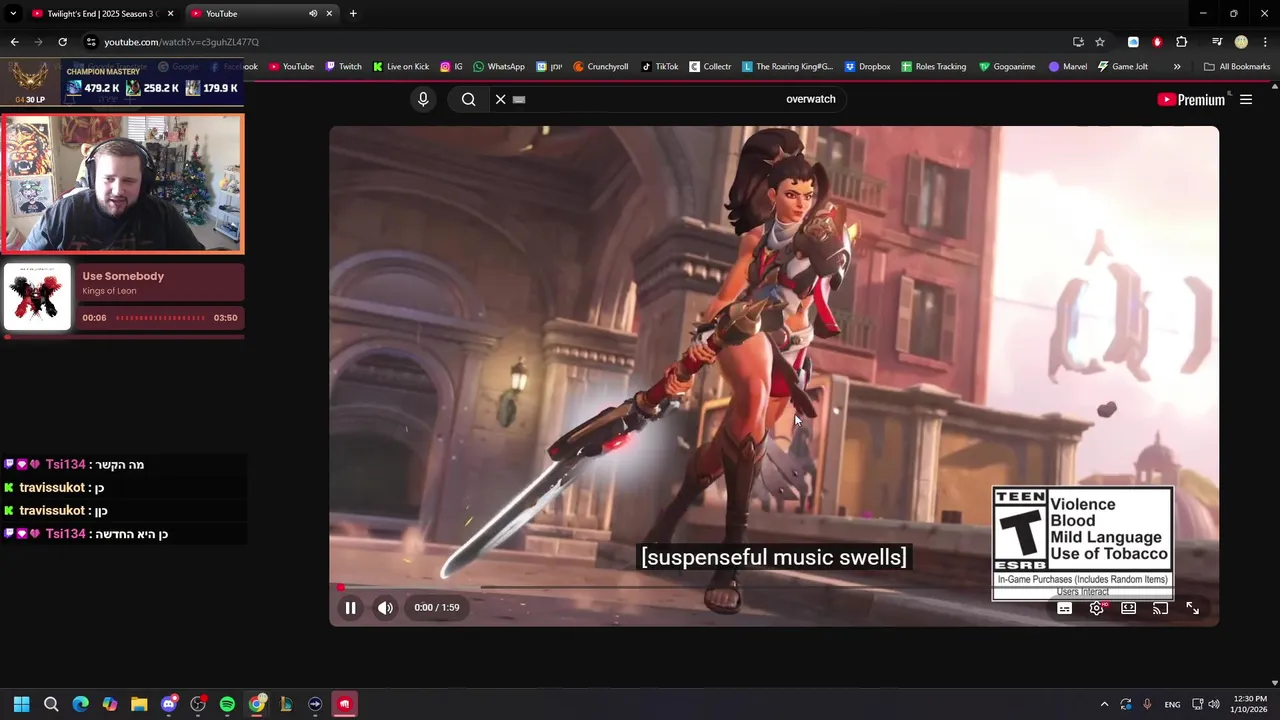Open the YouTube Premium logo link

click(1191, 100)
